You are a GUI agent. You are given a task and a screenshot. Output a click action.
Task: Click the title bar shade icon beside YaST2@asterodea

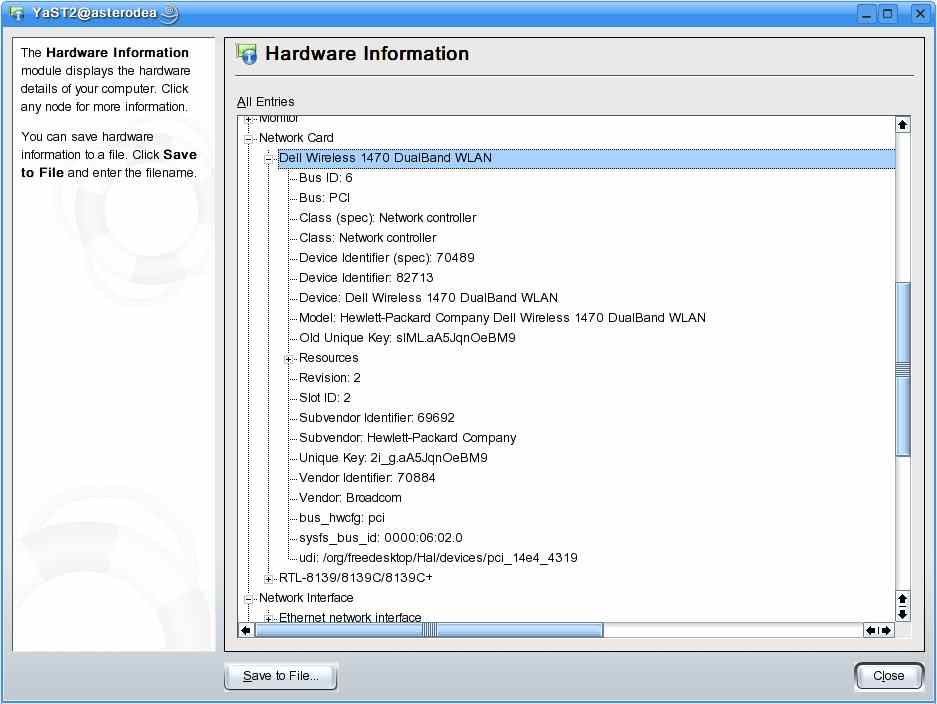170,13
